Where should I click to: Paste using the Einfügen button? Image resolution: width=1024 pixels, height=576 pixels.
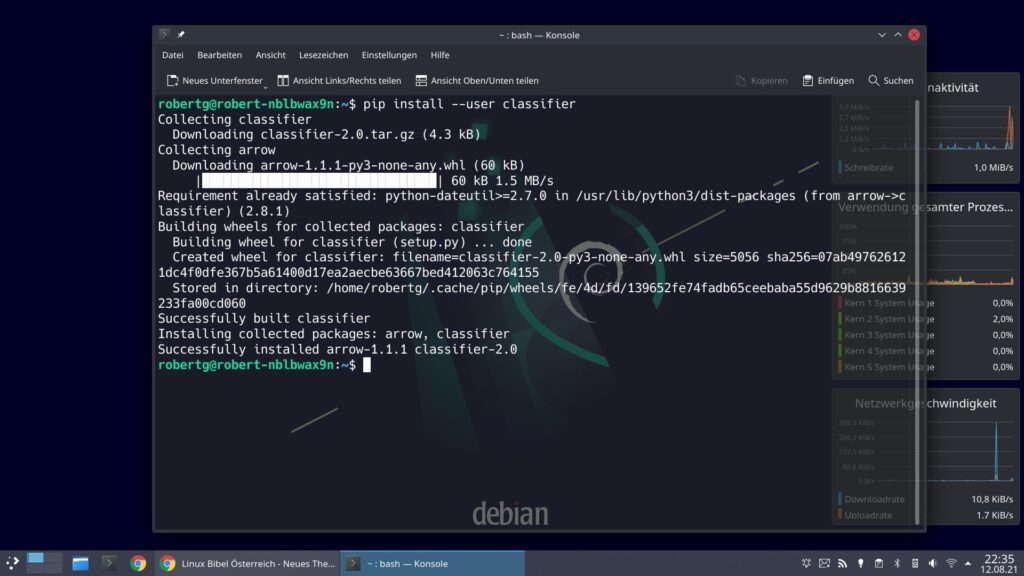(828, 80)
